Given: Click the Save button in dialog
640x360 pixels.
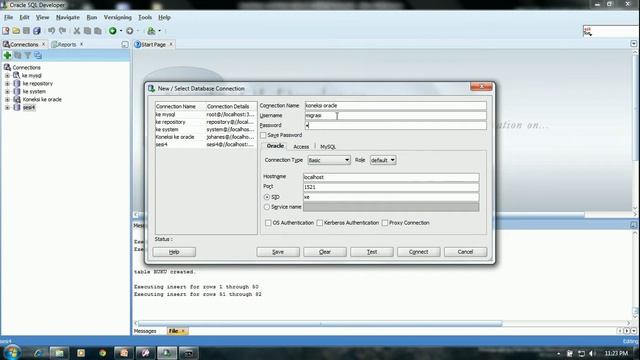Looking at the screenshot, I should tap(278, 252).
